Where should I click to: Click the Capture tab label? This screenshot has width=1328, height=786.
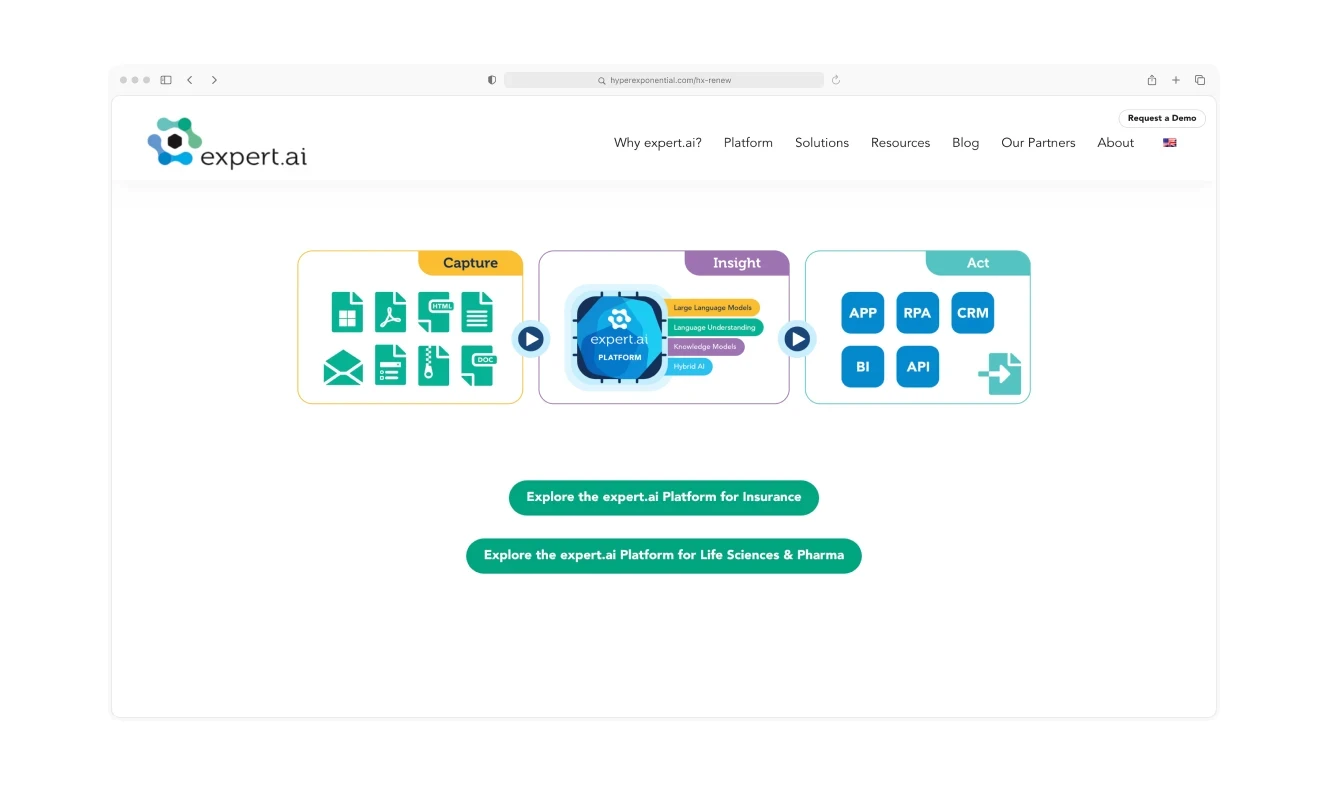(470, 263)
